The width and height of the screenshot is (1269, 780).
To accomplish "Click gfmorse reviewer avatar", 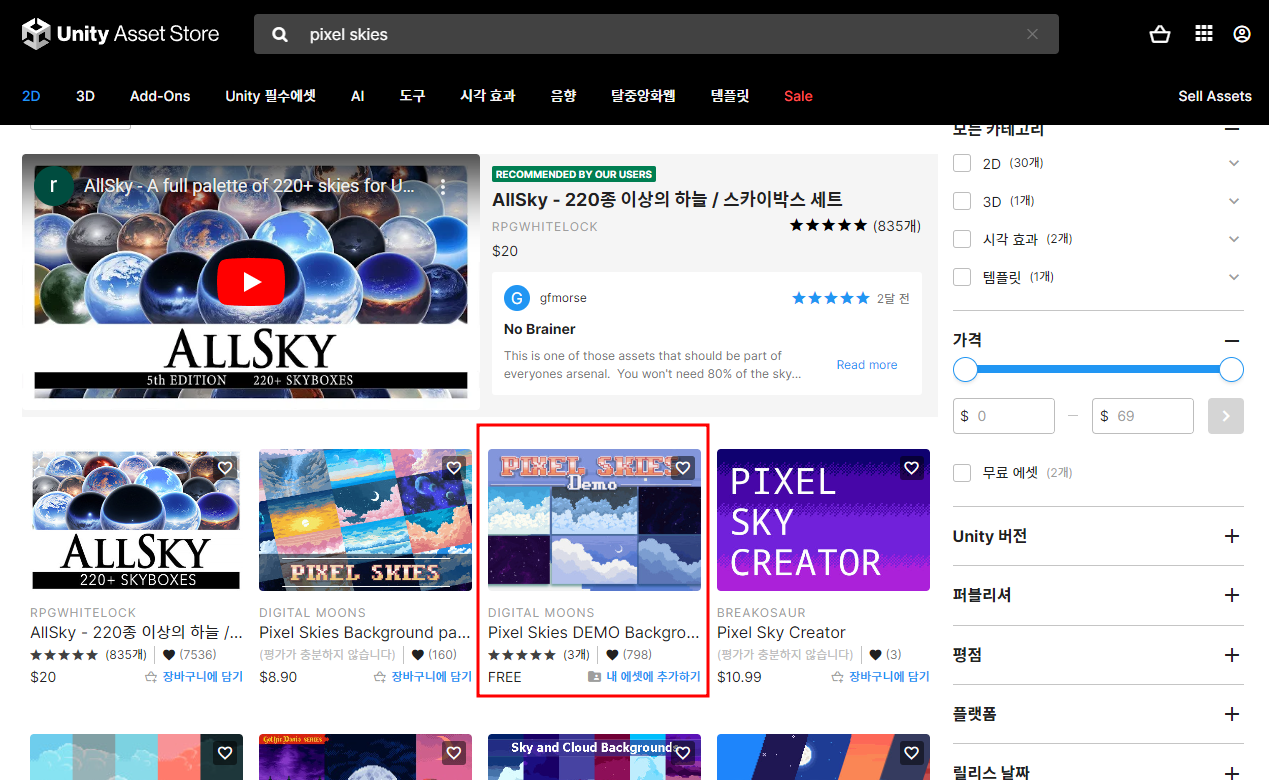I will 517,298.
